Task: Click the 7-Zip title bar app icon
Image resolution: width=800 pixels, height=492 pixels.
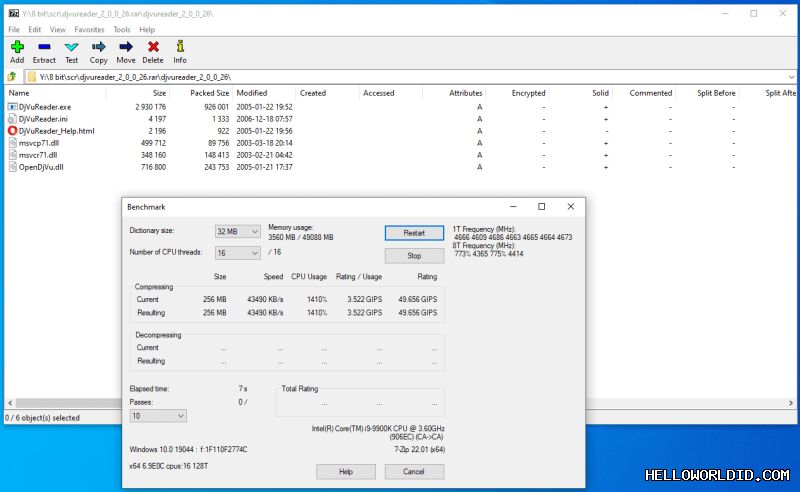Action: 14,13
